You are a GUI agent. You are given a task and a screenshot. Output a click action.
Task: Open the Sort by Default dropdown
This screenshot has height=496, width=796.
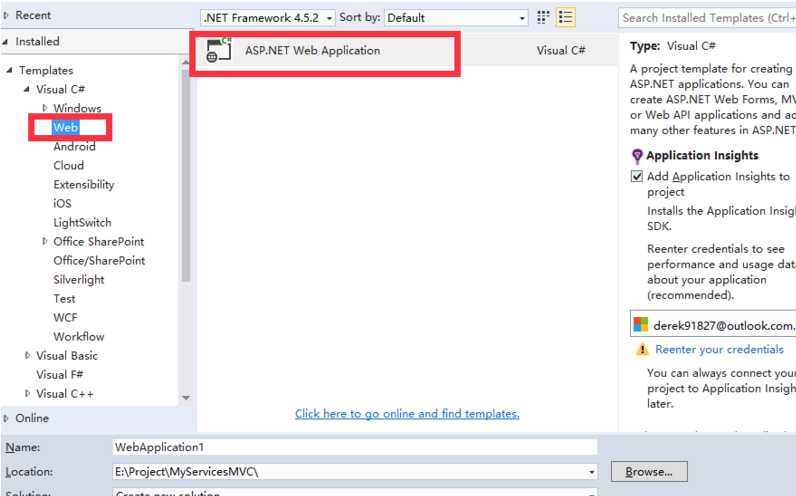[x=456, y=18]
